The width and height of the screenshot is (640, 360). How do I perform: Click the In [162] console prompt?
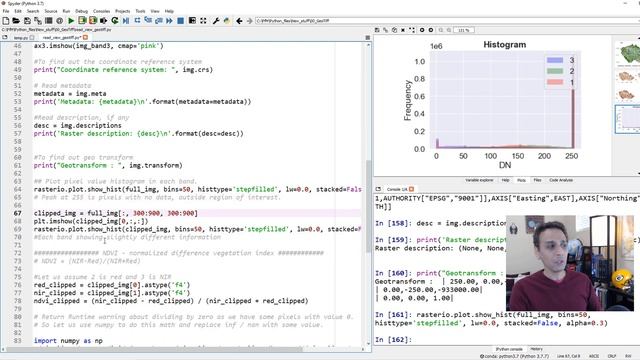tap(393, 340)
